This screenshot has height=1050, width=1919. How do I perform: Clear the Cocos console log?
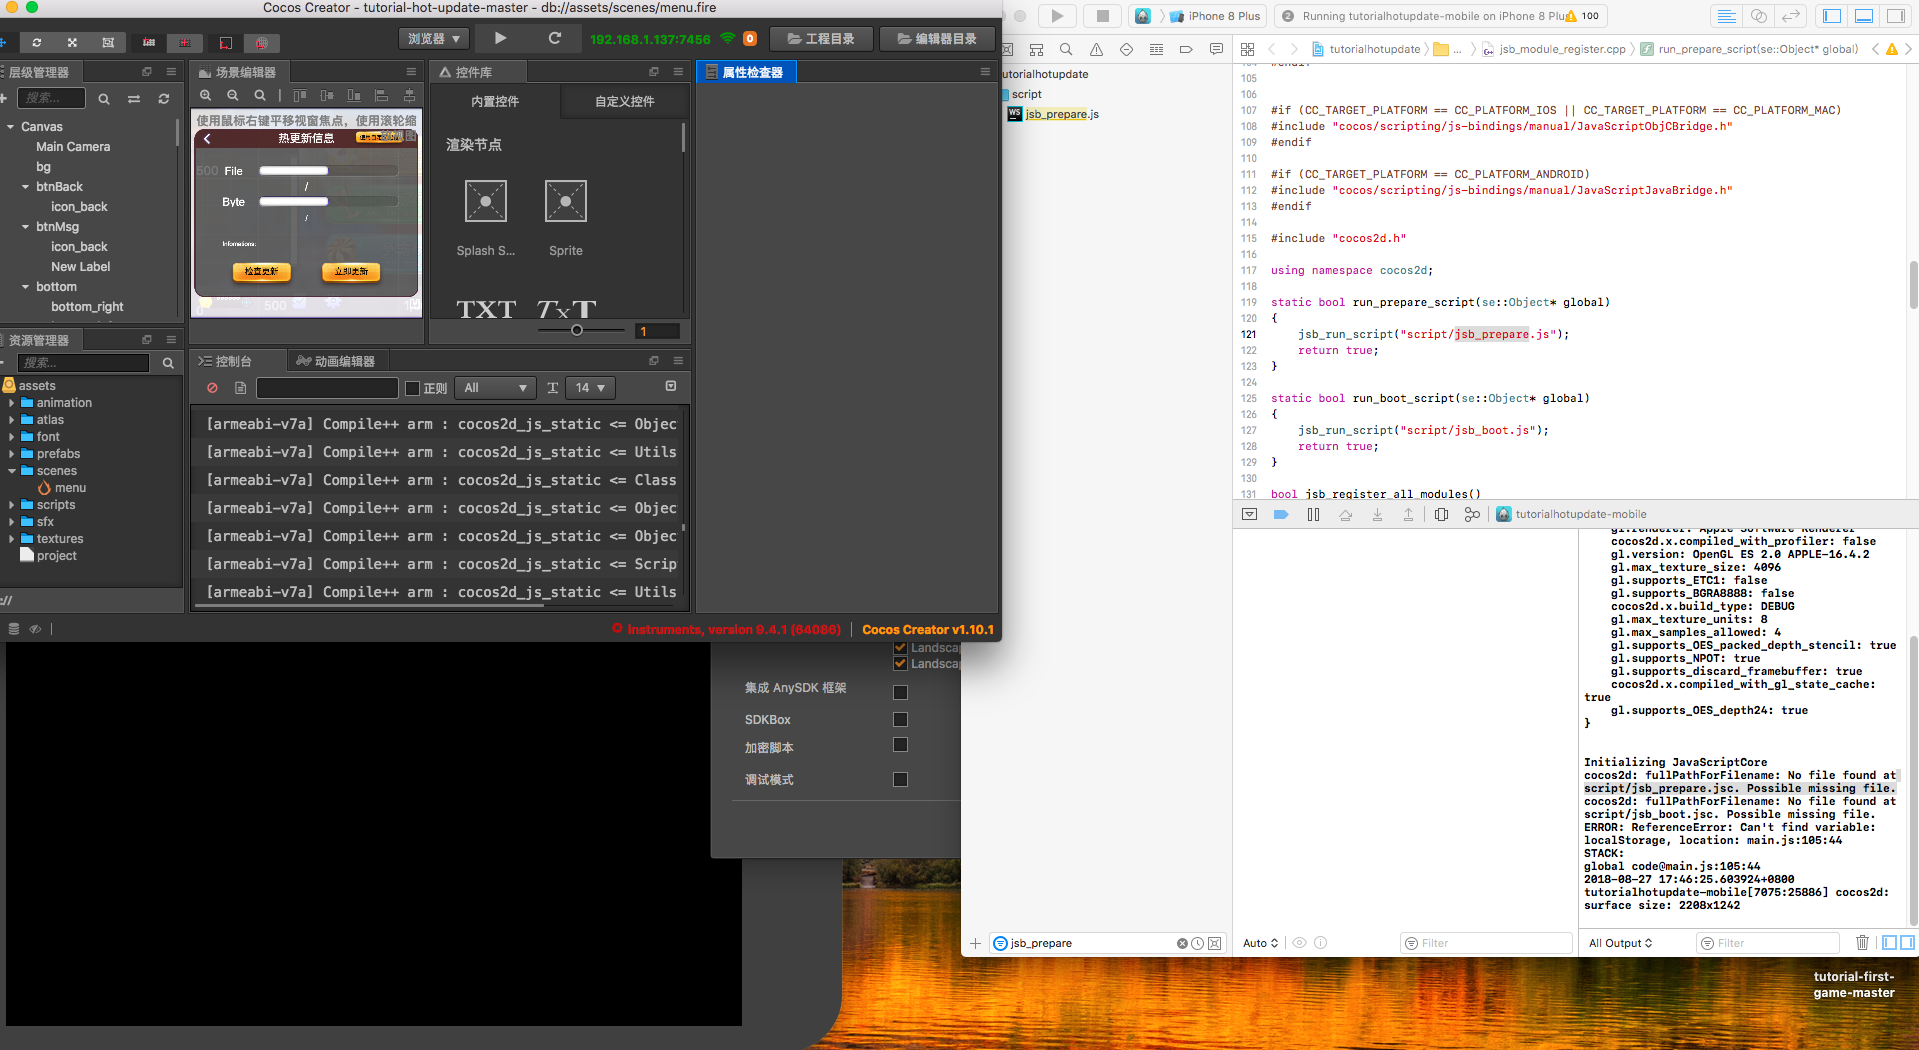(212, 388)
